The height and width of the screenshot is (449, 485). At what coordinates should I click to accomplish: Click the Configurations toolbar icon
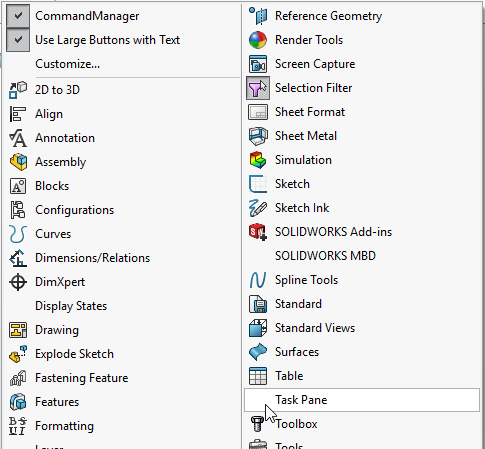tap(18, 210)
